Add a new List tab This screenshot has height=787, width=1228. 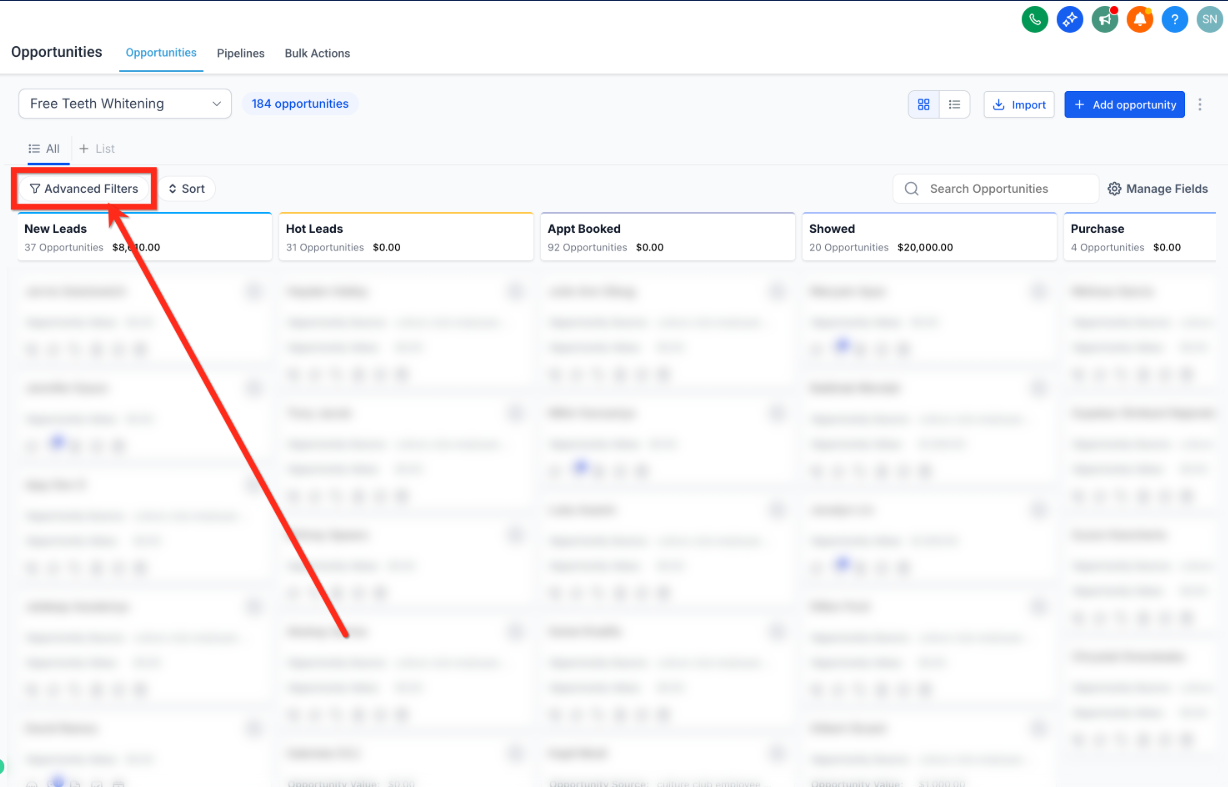point(97,149)
